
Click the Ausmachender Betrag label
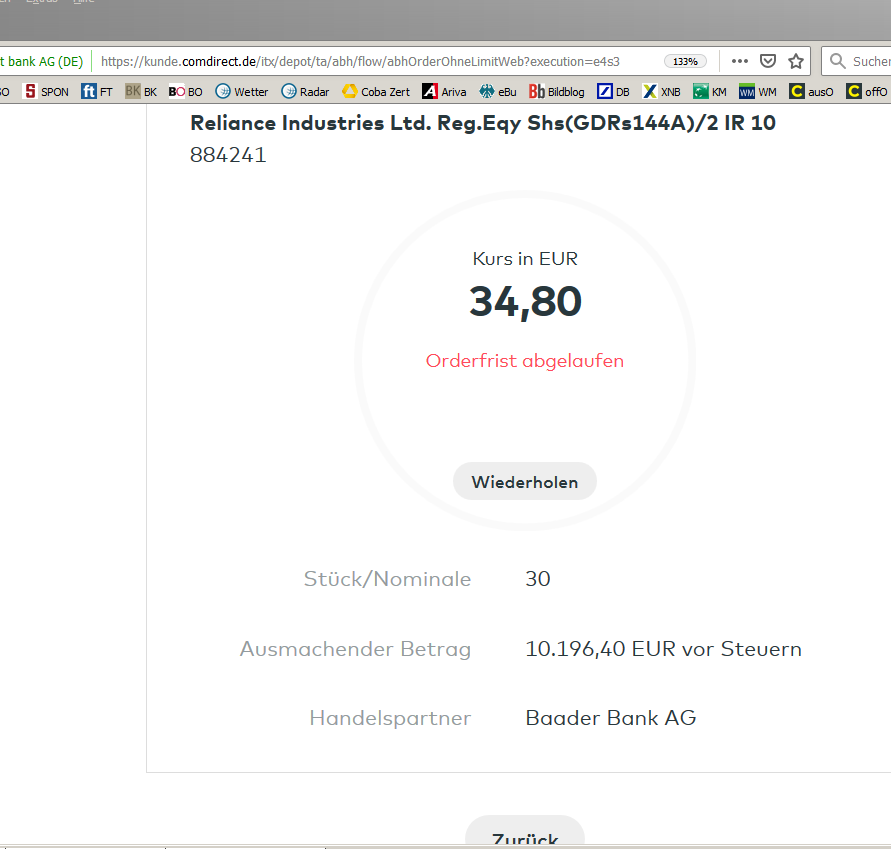356,649
